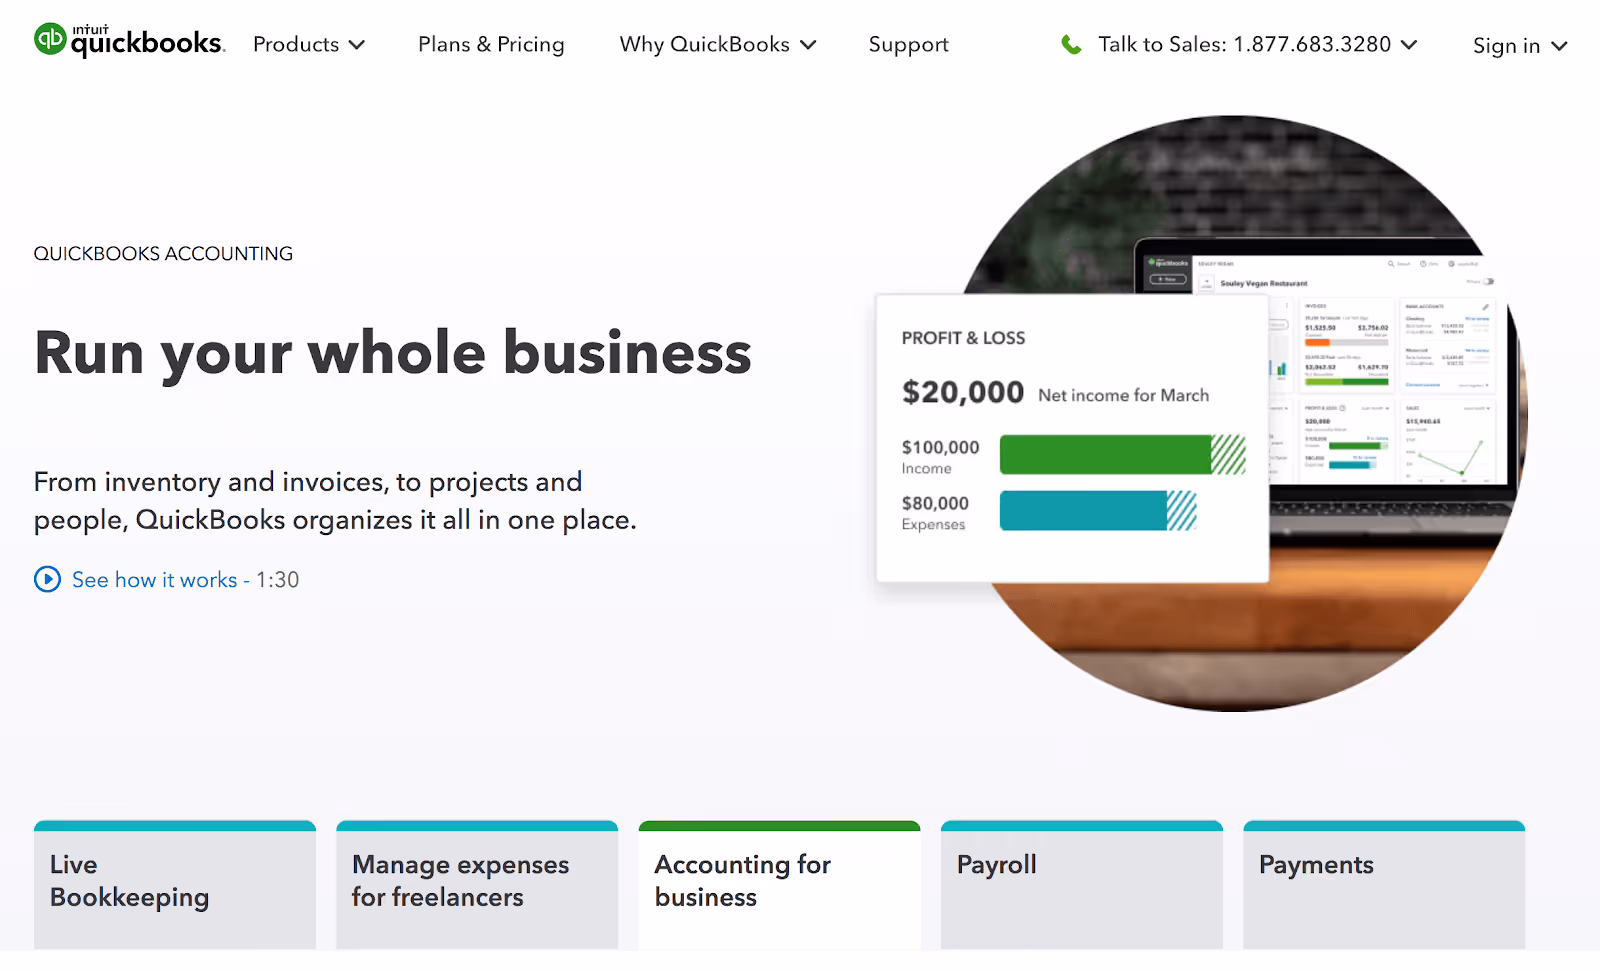The height and width of the screenshot is (971, 1600).
Task: Click the play circle icon
Action: pos(47,579)
